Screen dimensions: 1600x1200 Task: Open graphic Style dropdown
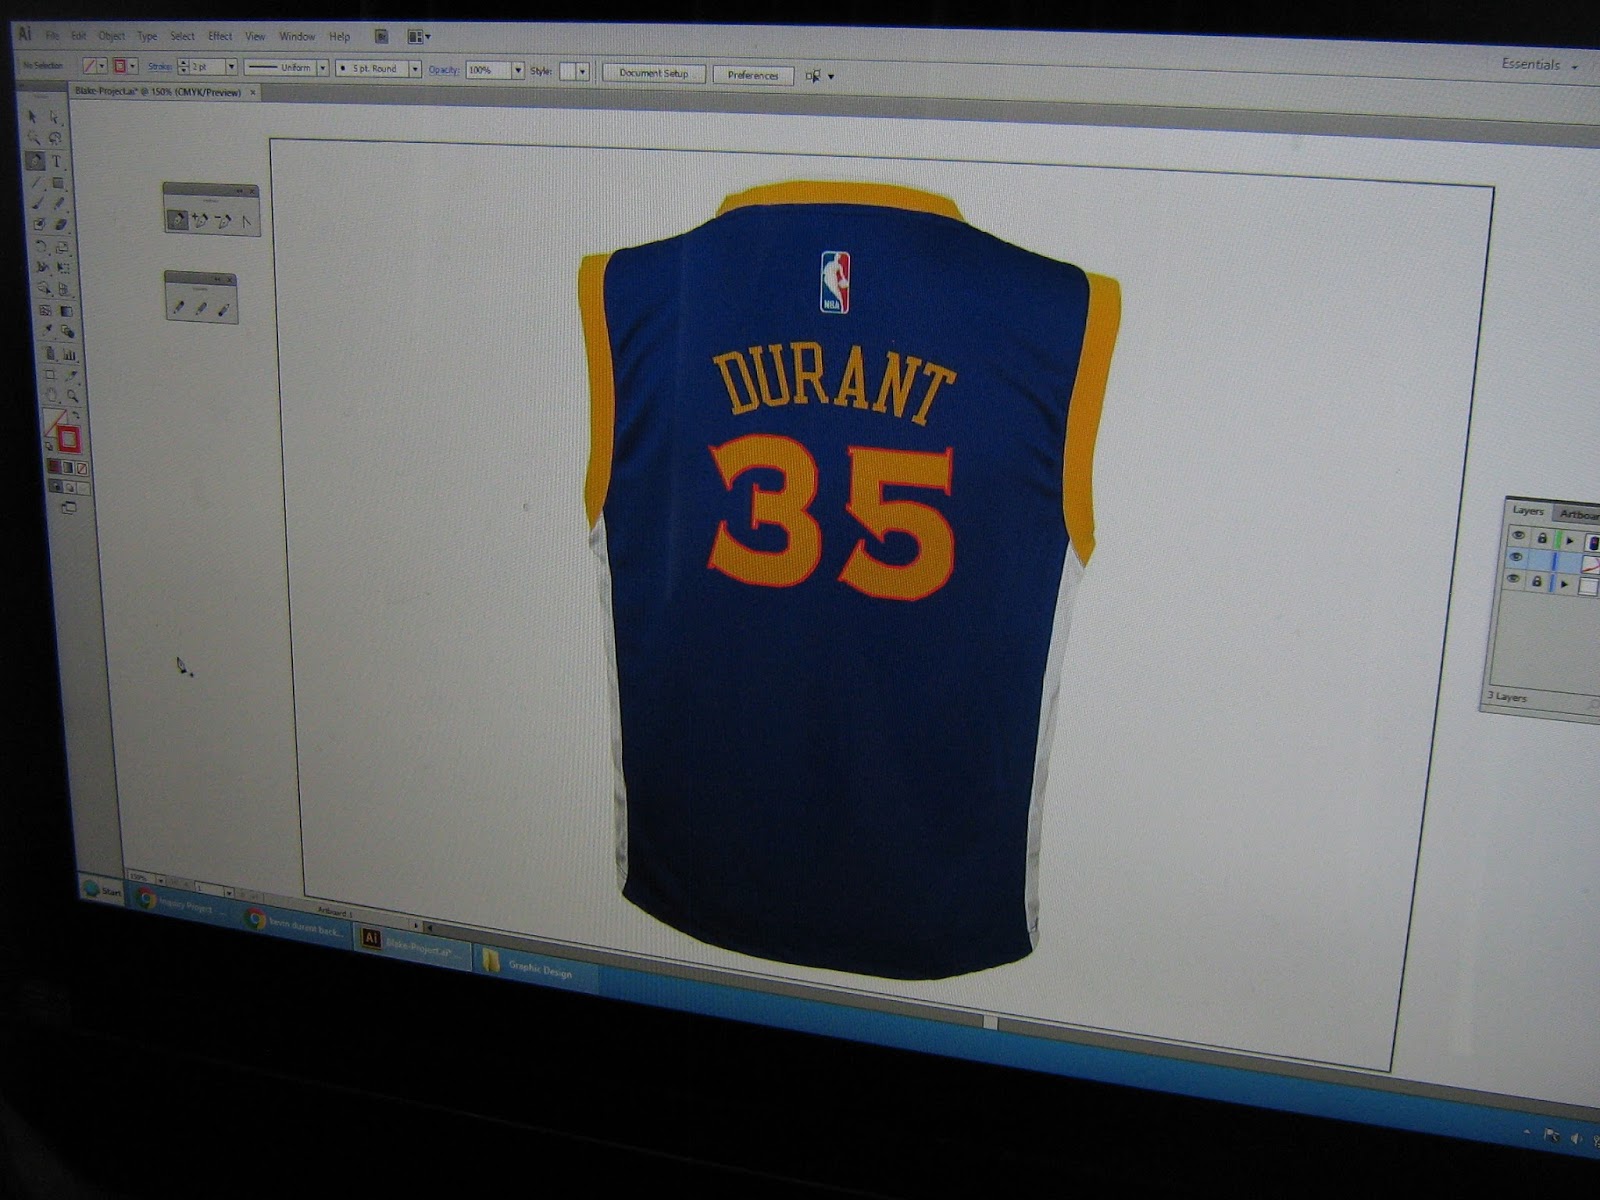coord(582,71)
